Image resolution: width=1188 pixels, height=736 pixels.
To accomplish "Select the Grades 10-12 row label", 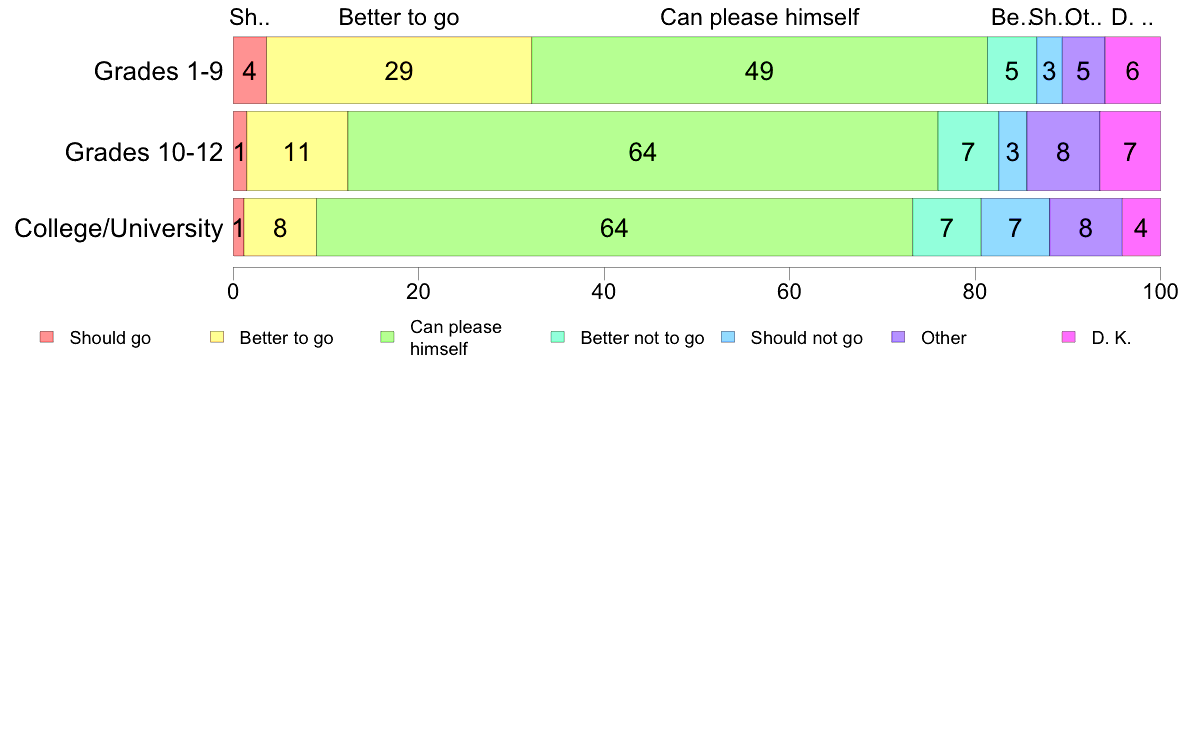I will (x=144, y=152).
